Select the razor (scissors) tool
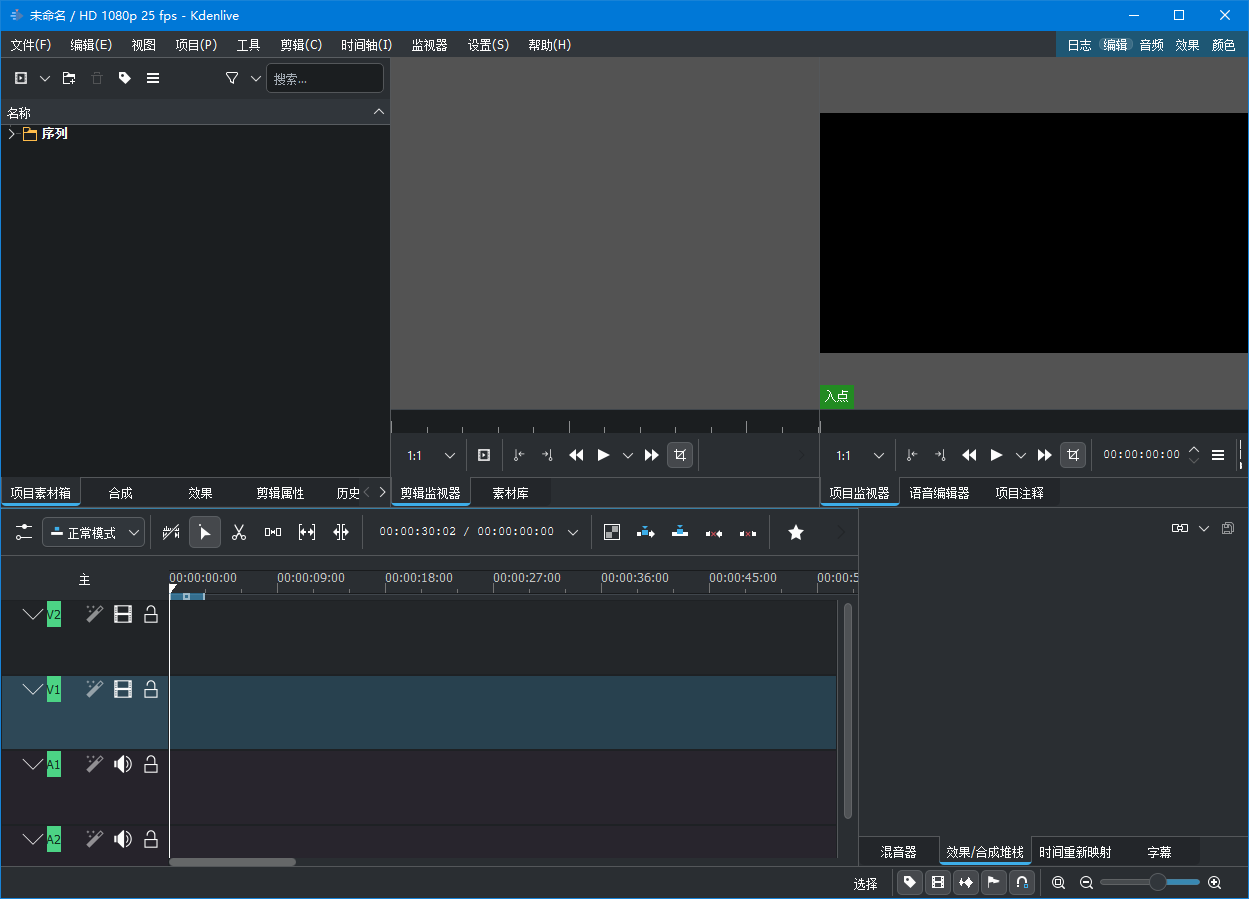The height and width of the screenshot is (899, 1249). (x=239, y=533)
